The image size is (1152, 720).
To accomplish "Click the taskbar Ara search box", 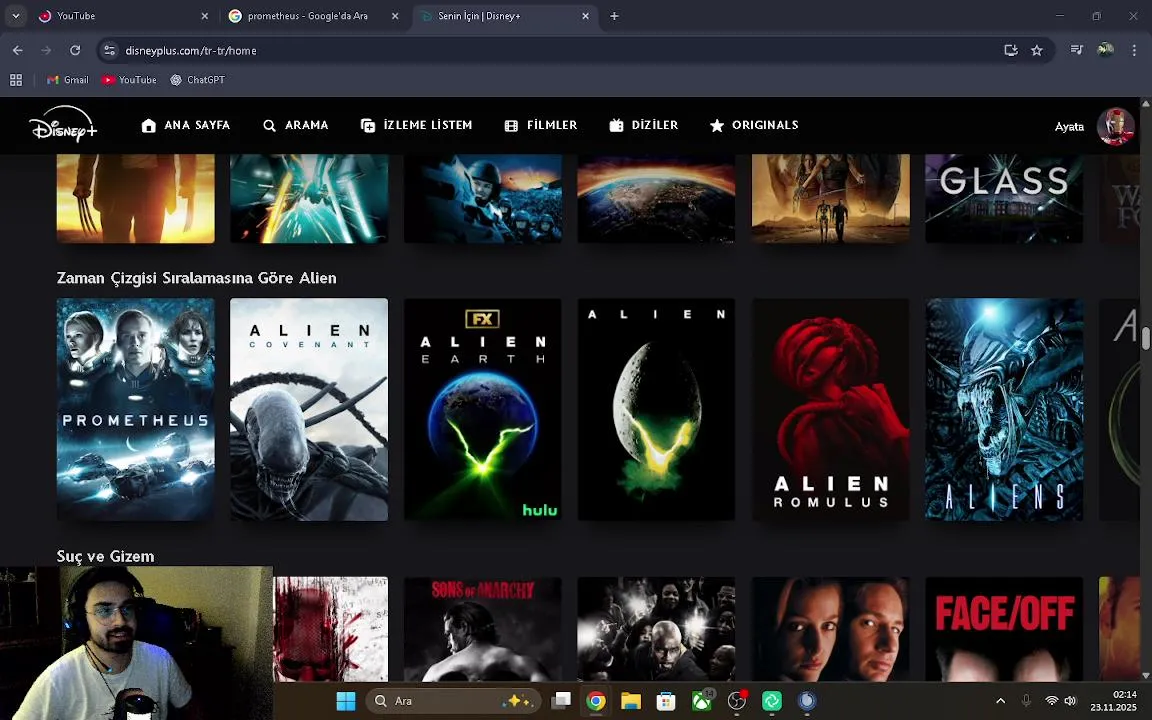I will (453, 701).
